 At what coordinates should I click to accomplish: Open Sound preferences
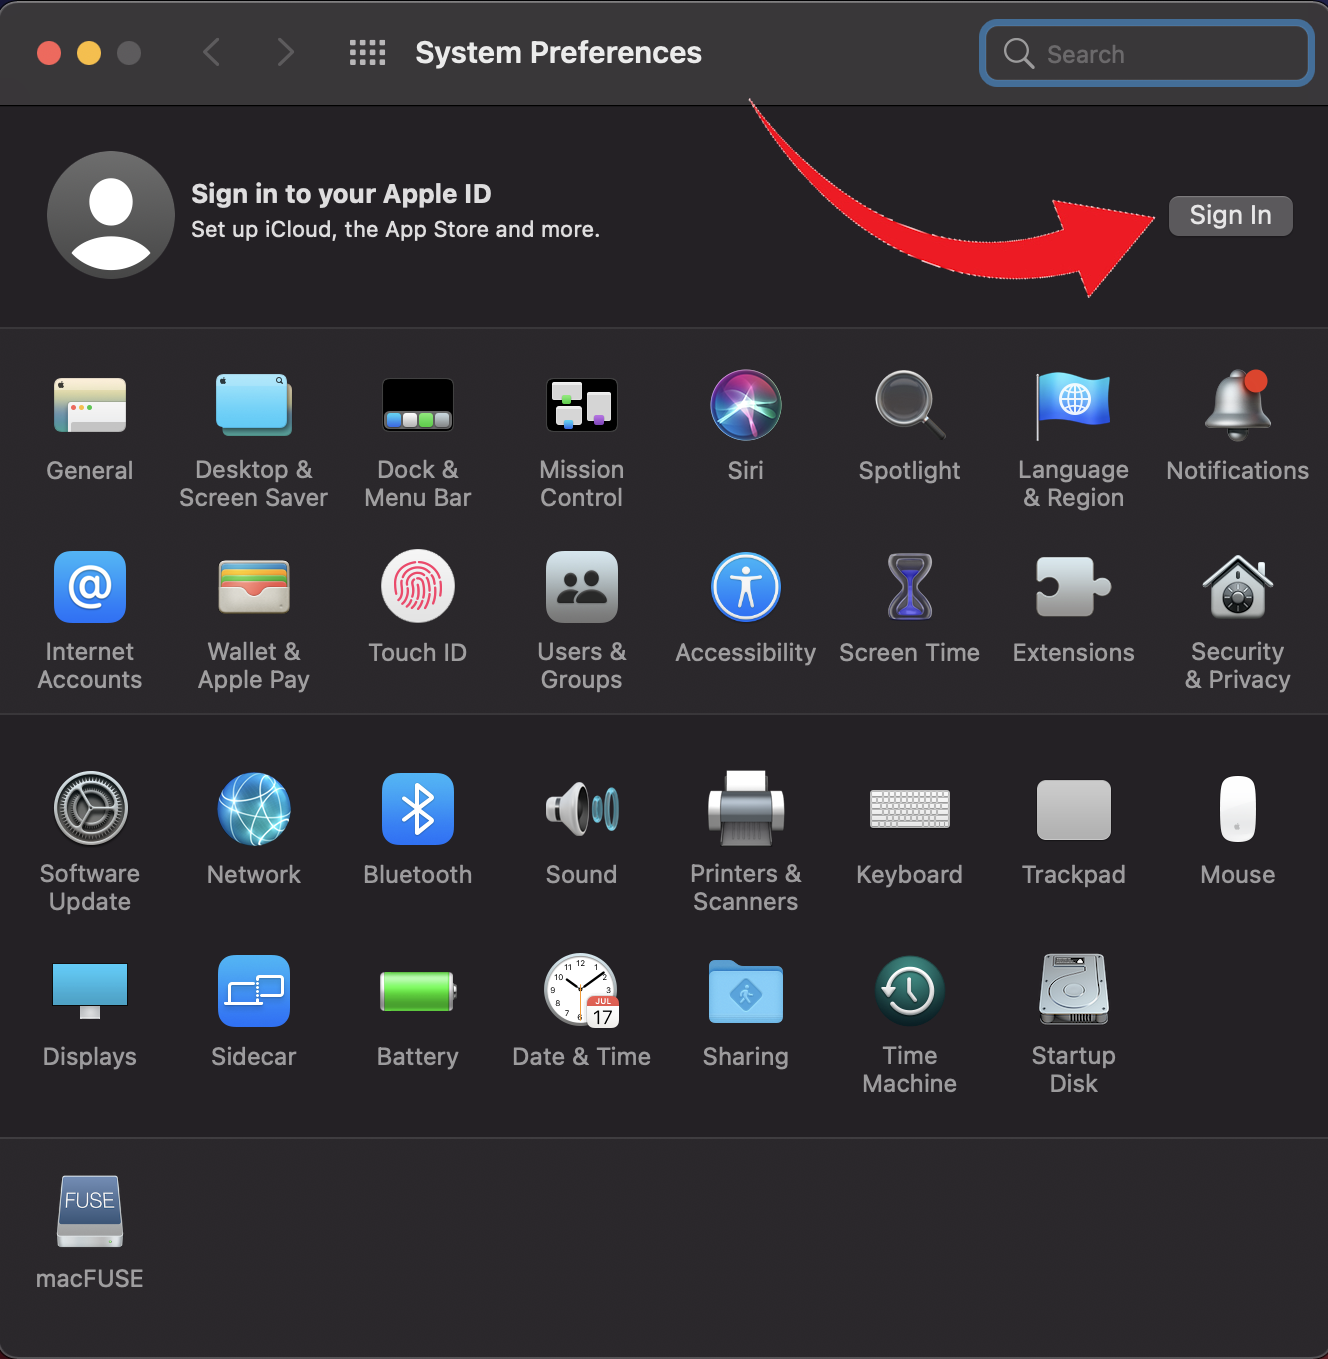[582, 810]
